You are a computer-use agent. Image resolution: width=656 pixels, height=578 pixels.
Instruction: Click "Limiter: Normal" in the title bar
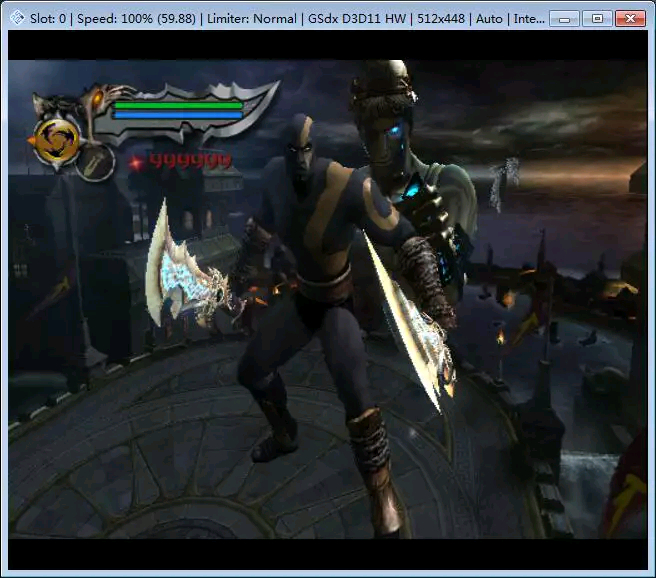251,19
